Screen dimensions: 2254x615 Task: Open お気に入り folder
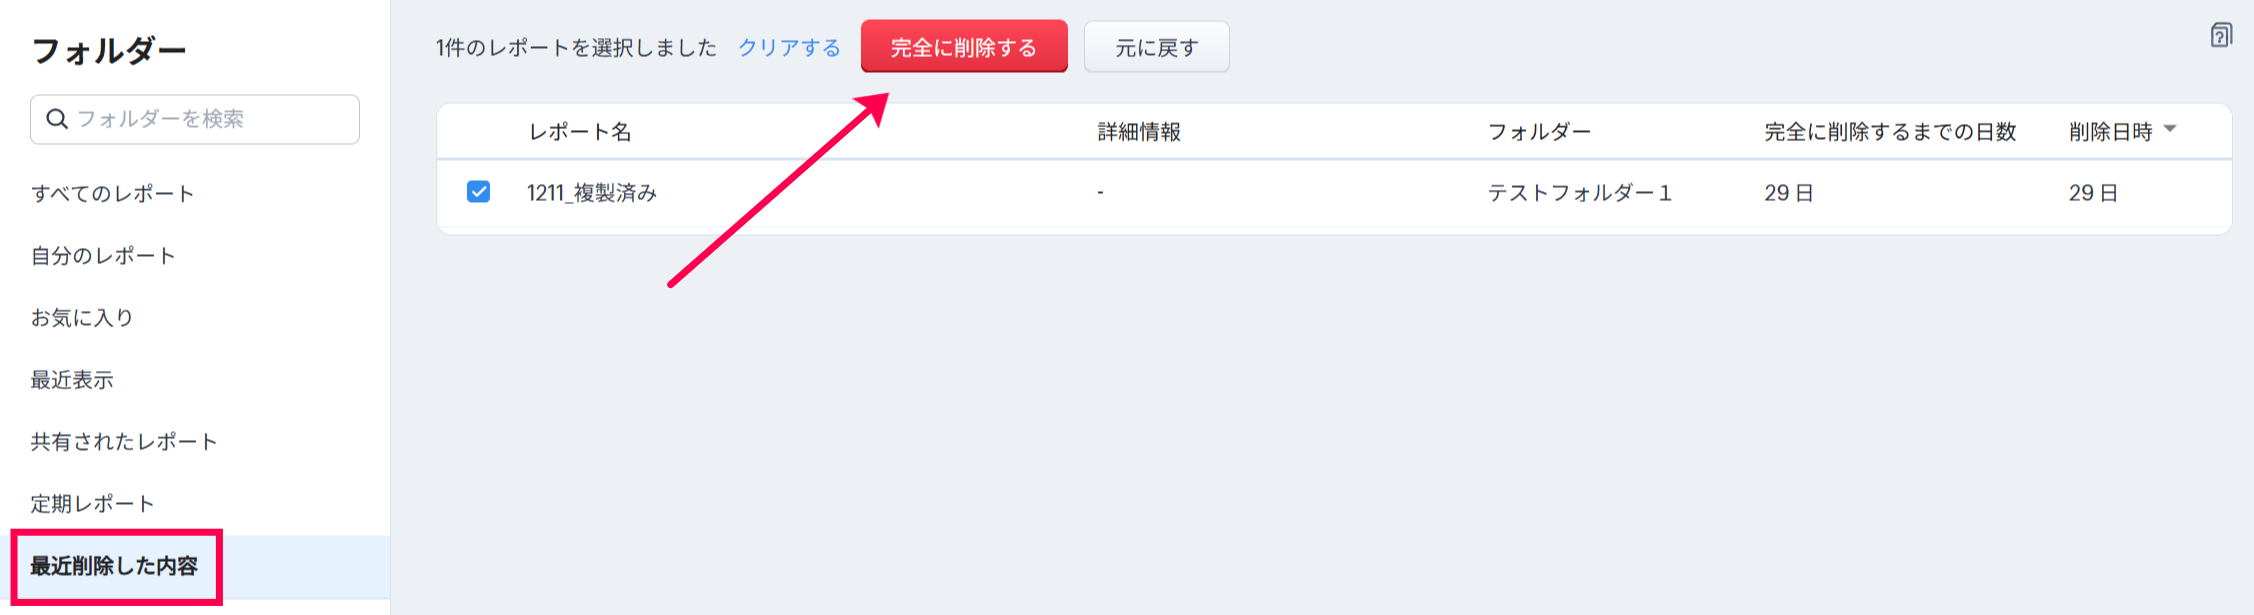click(82, 318)
